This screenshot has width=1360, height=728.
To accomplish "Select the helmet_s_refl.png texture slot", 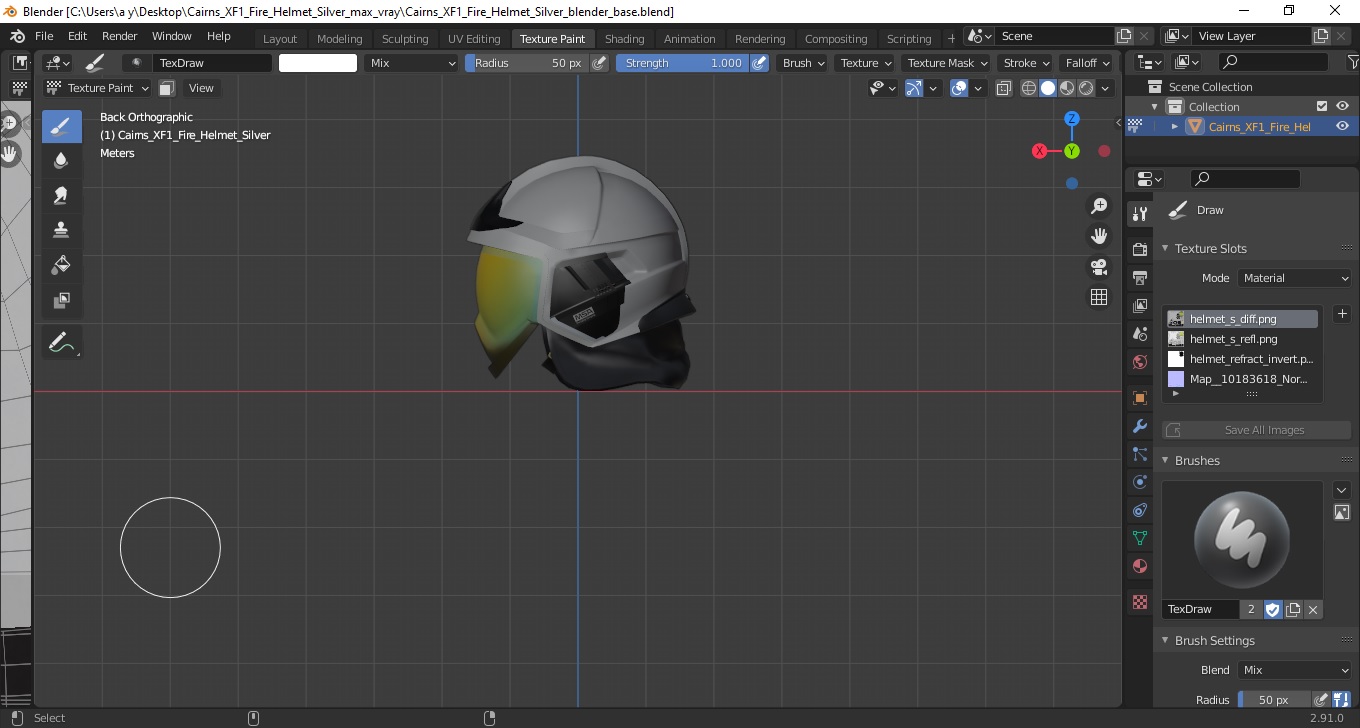I will [1233, 339].
